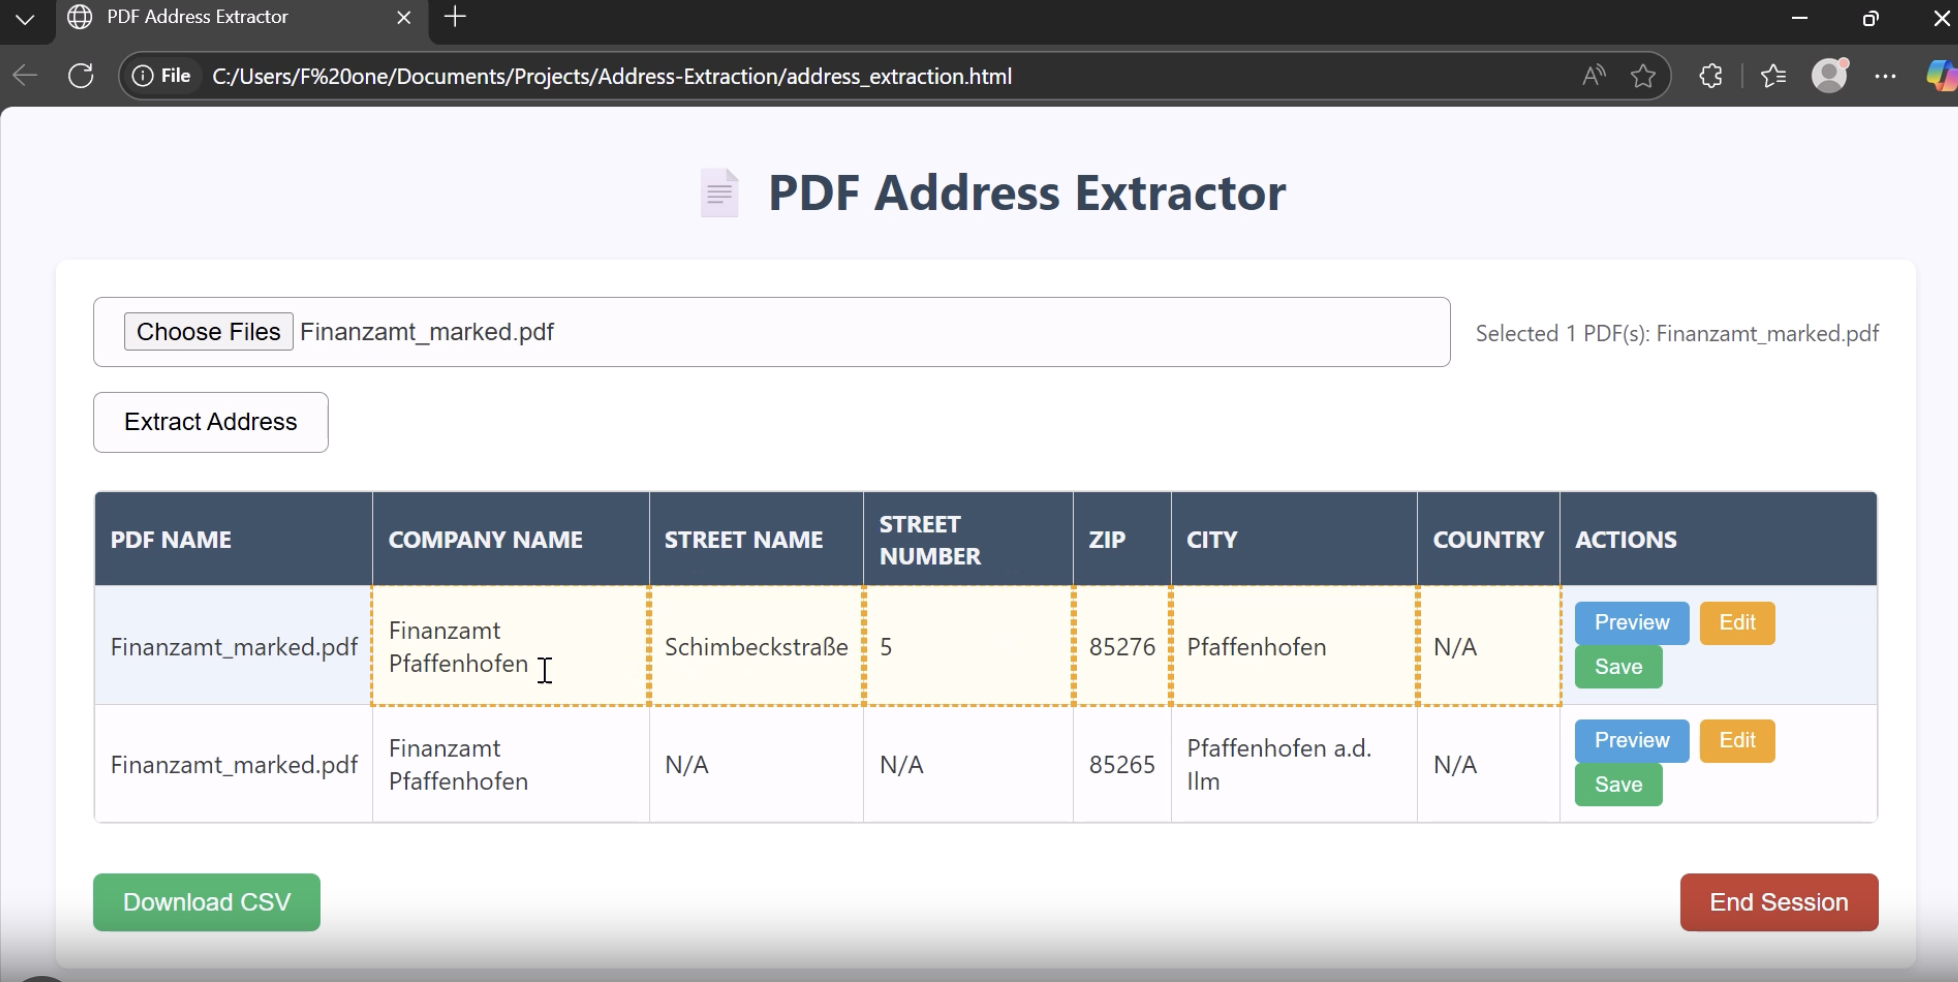This screenshot has width=1958, height=982.
Task: Add this page to favorites via star icon
Action: click(1644, 76)
